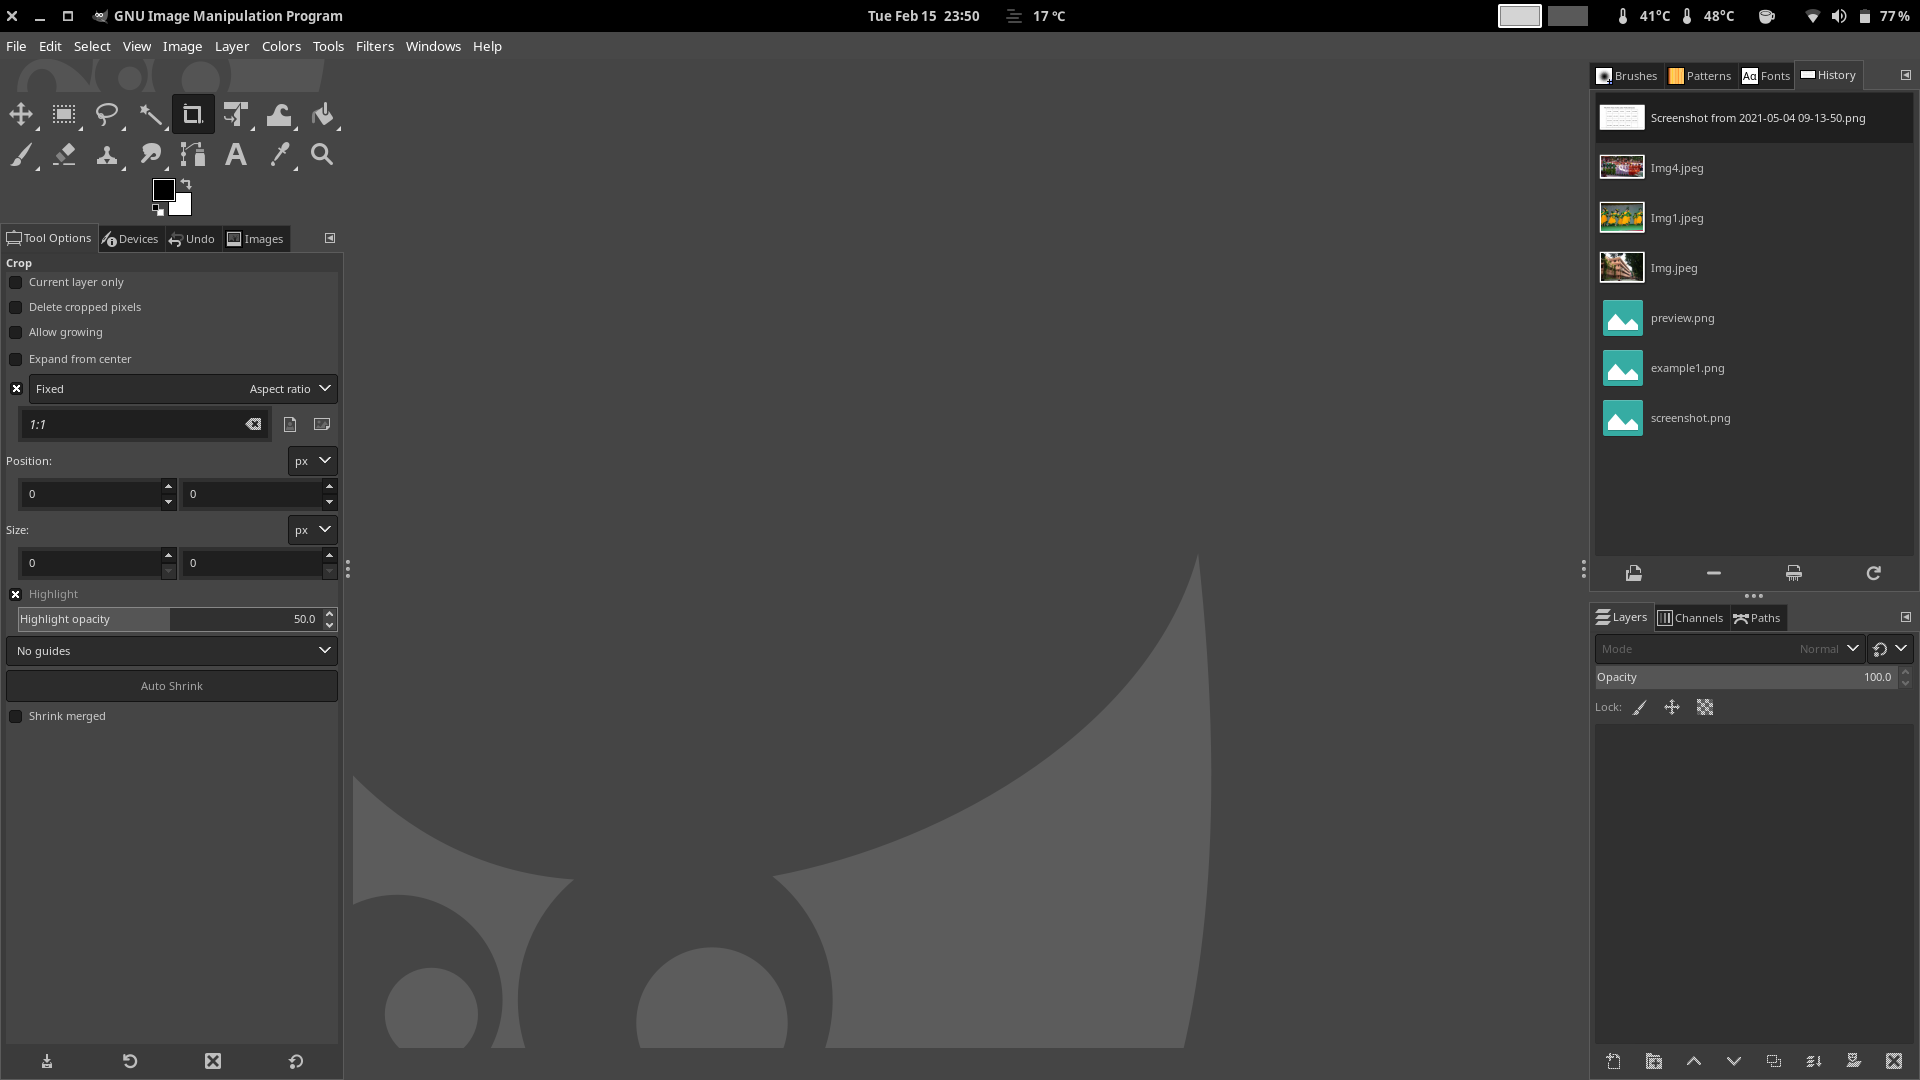The height and width of the screenshot is (1080, 1920).
Task: Check the Shrink merged option
Action: click(x=16, y=717)
